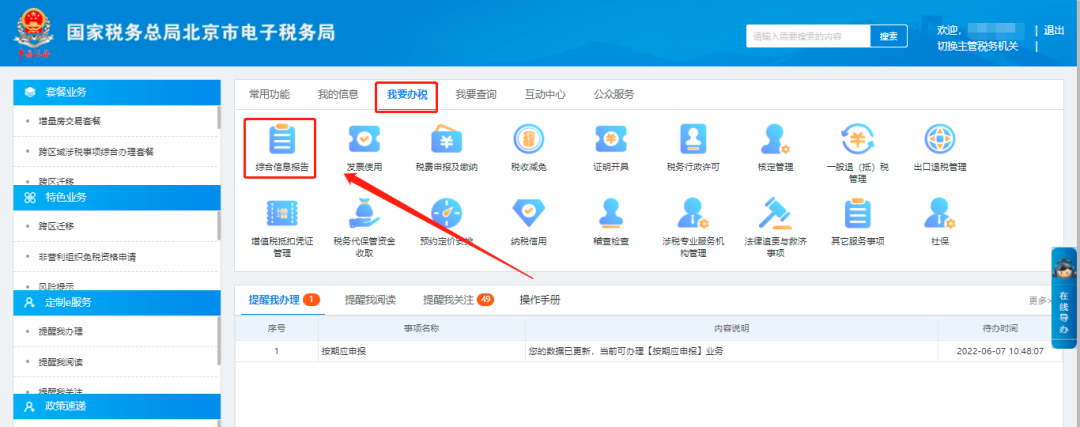Click the 套餐业务 list scrollbar
Viewport: 1080px width, 427px height.
click(219, 118)
